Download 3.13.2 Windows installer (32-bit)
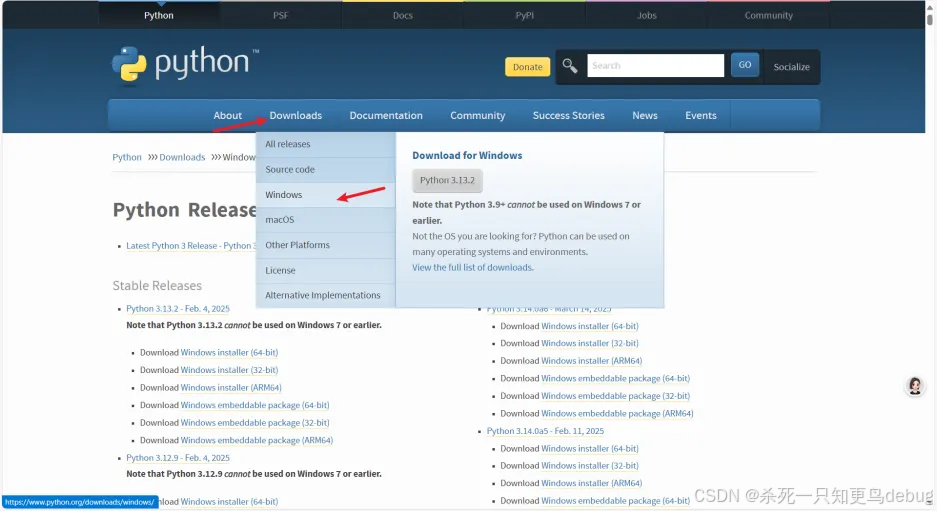Screen dimensions: 937x511 [229, 370]
